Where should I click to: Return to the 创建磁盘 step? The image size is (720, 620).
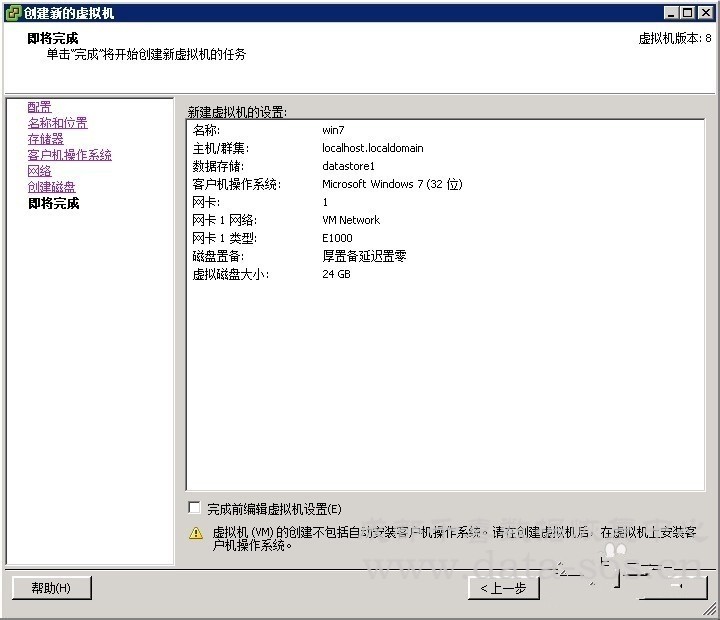51,187
